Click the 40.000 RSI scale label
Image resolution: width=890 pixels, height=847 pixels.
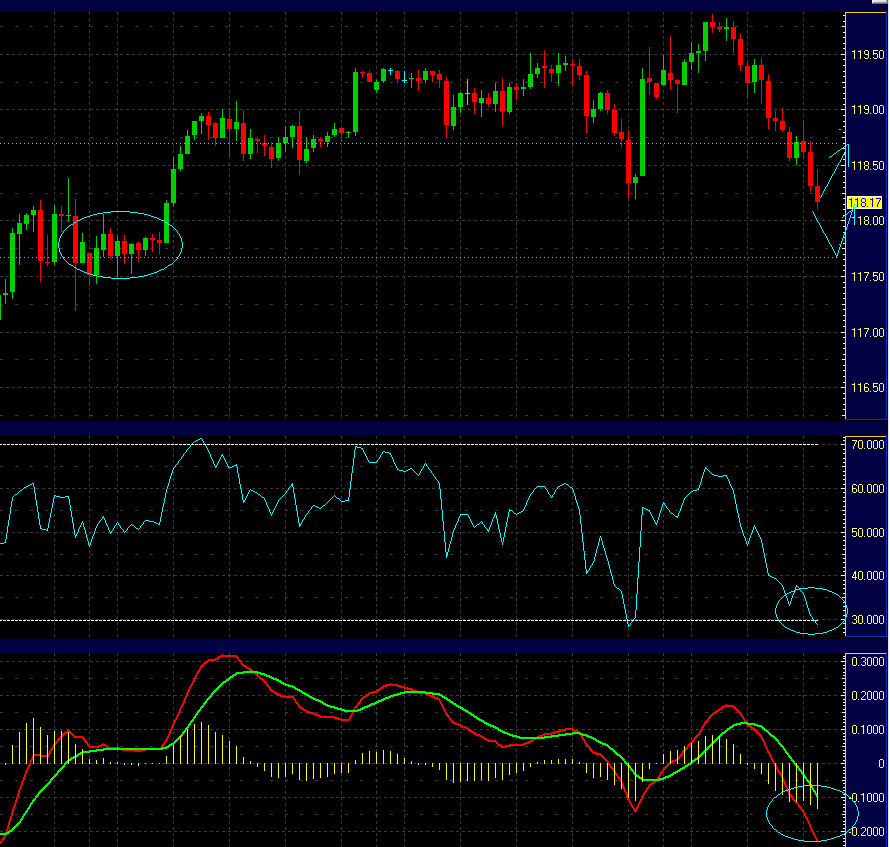(x=868, y=576)
